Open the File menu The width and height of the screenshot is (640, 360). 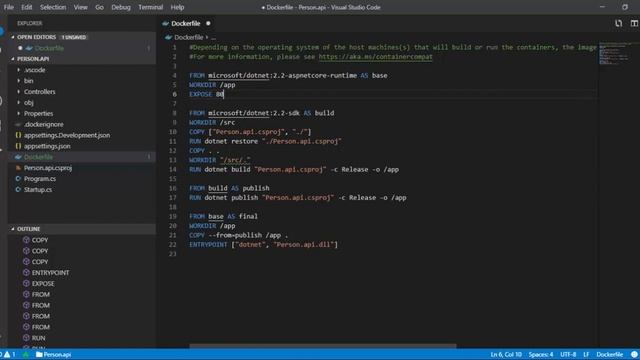[x=9, y=7]
